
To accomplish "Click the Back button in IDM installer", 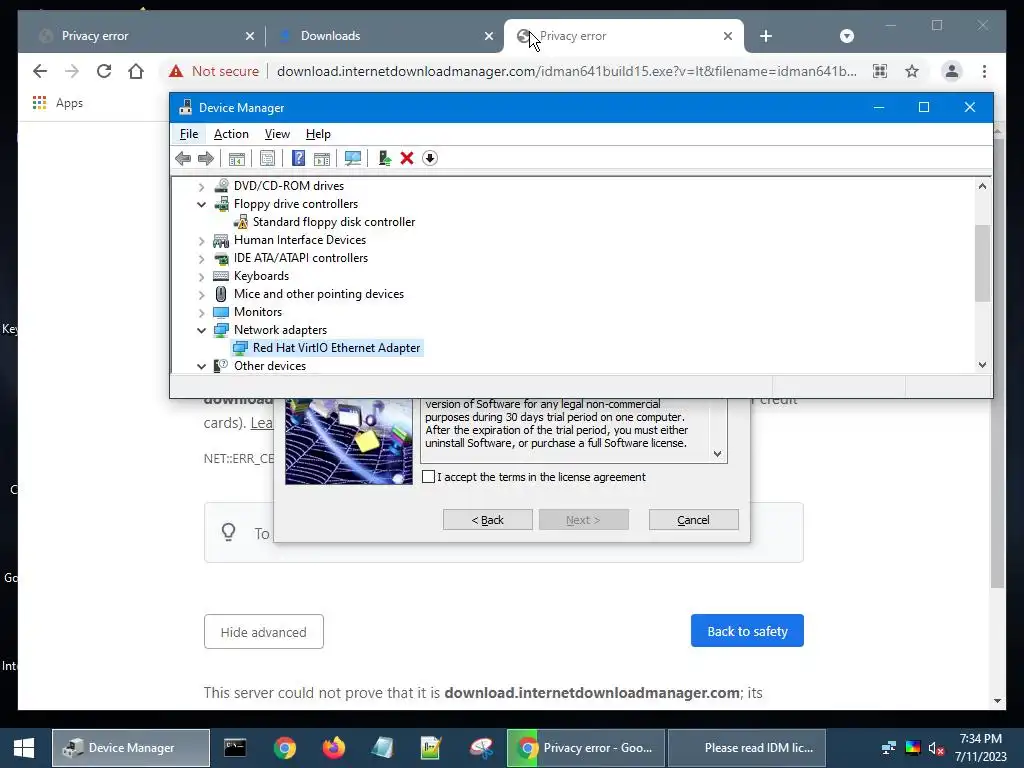I will [487, 520].
